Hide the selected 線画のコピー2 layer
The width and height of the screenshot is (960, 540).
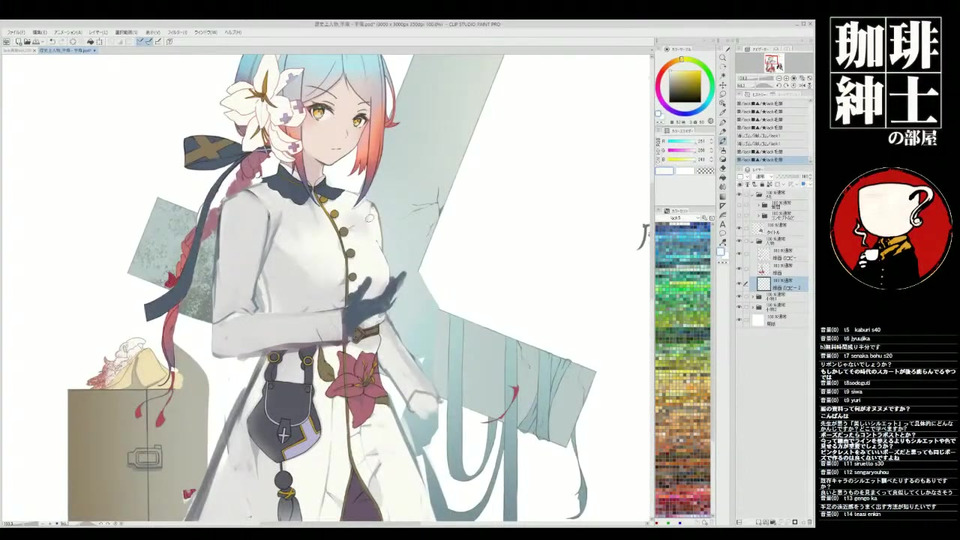[739, 283]
